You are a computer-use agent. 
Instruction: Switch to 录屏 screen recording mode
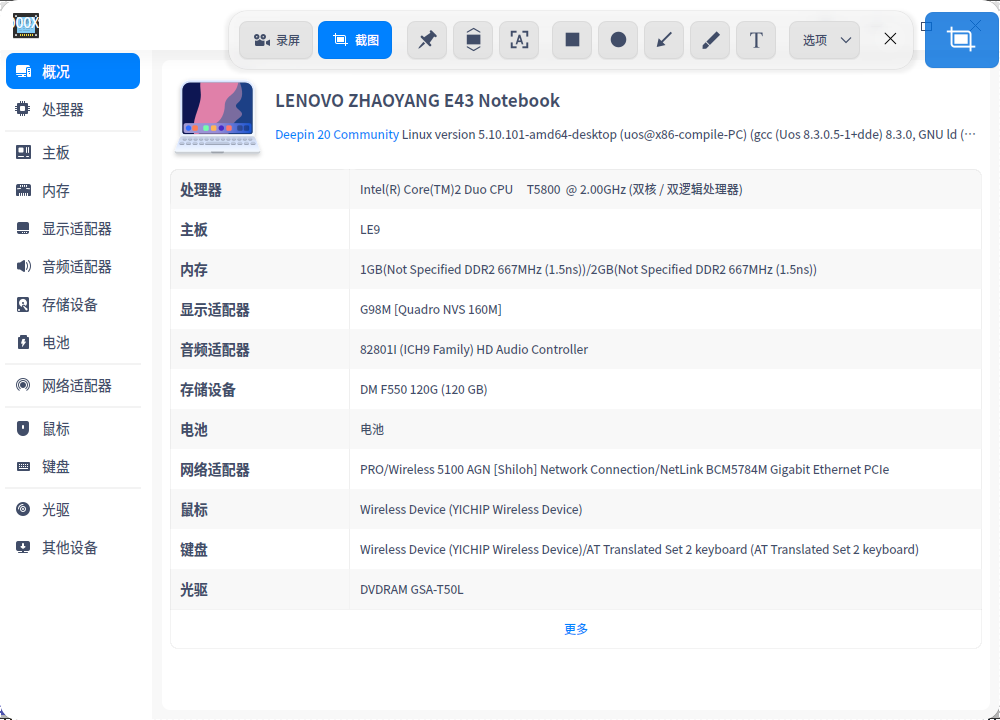click(276, 40)
